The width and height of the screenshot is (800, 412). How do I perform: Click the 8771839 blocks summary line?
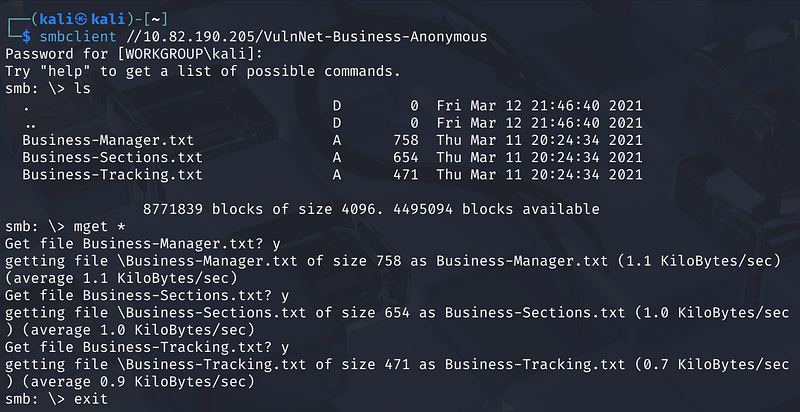click(x=371, y=209)
